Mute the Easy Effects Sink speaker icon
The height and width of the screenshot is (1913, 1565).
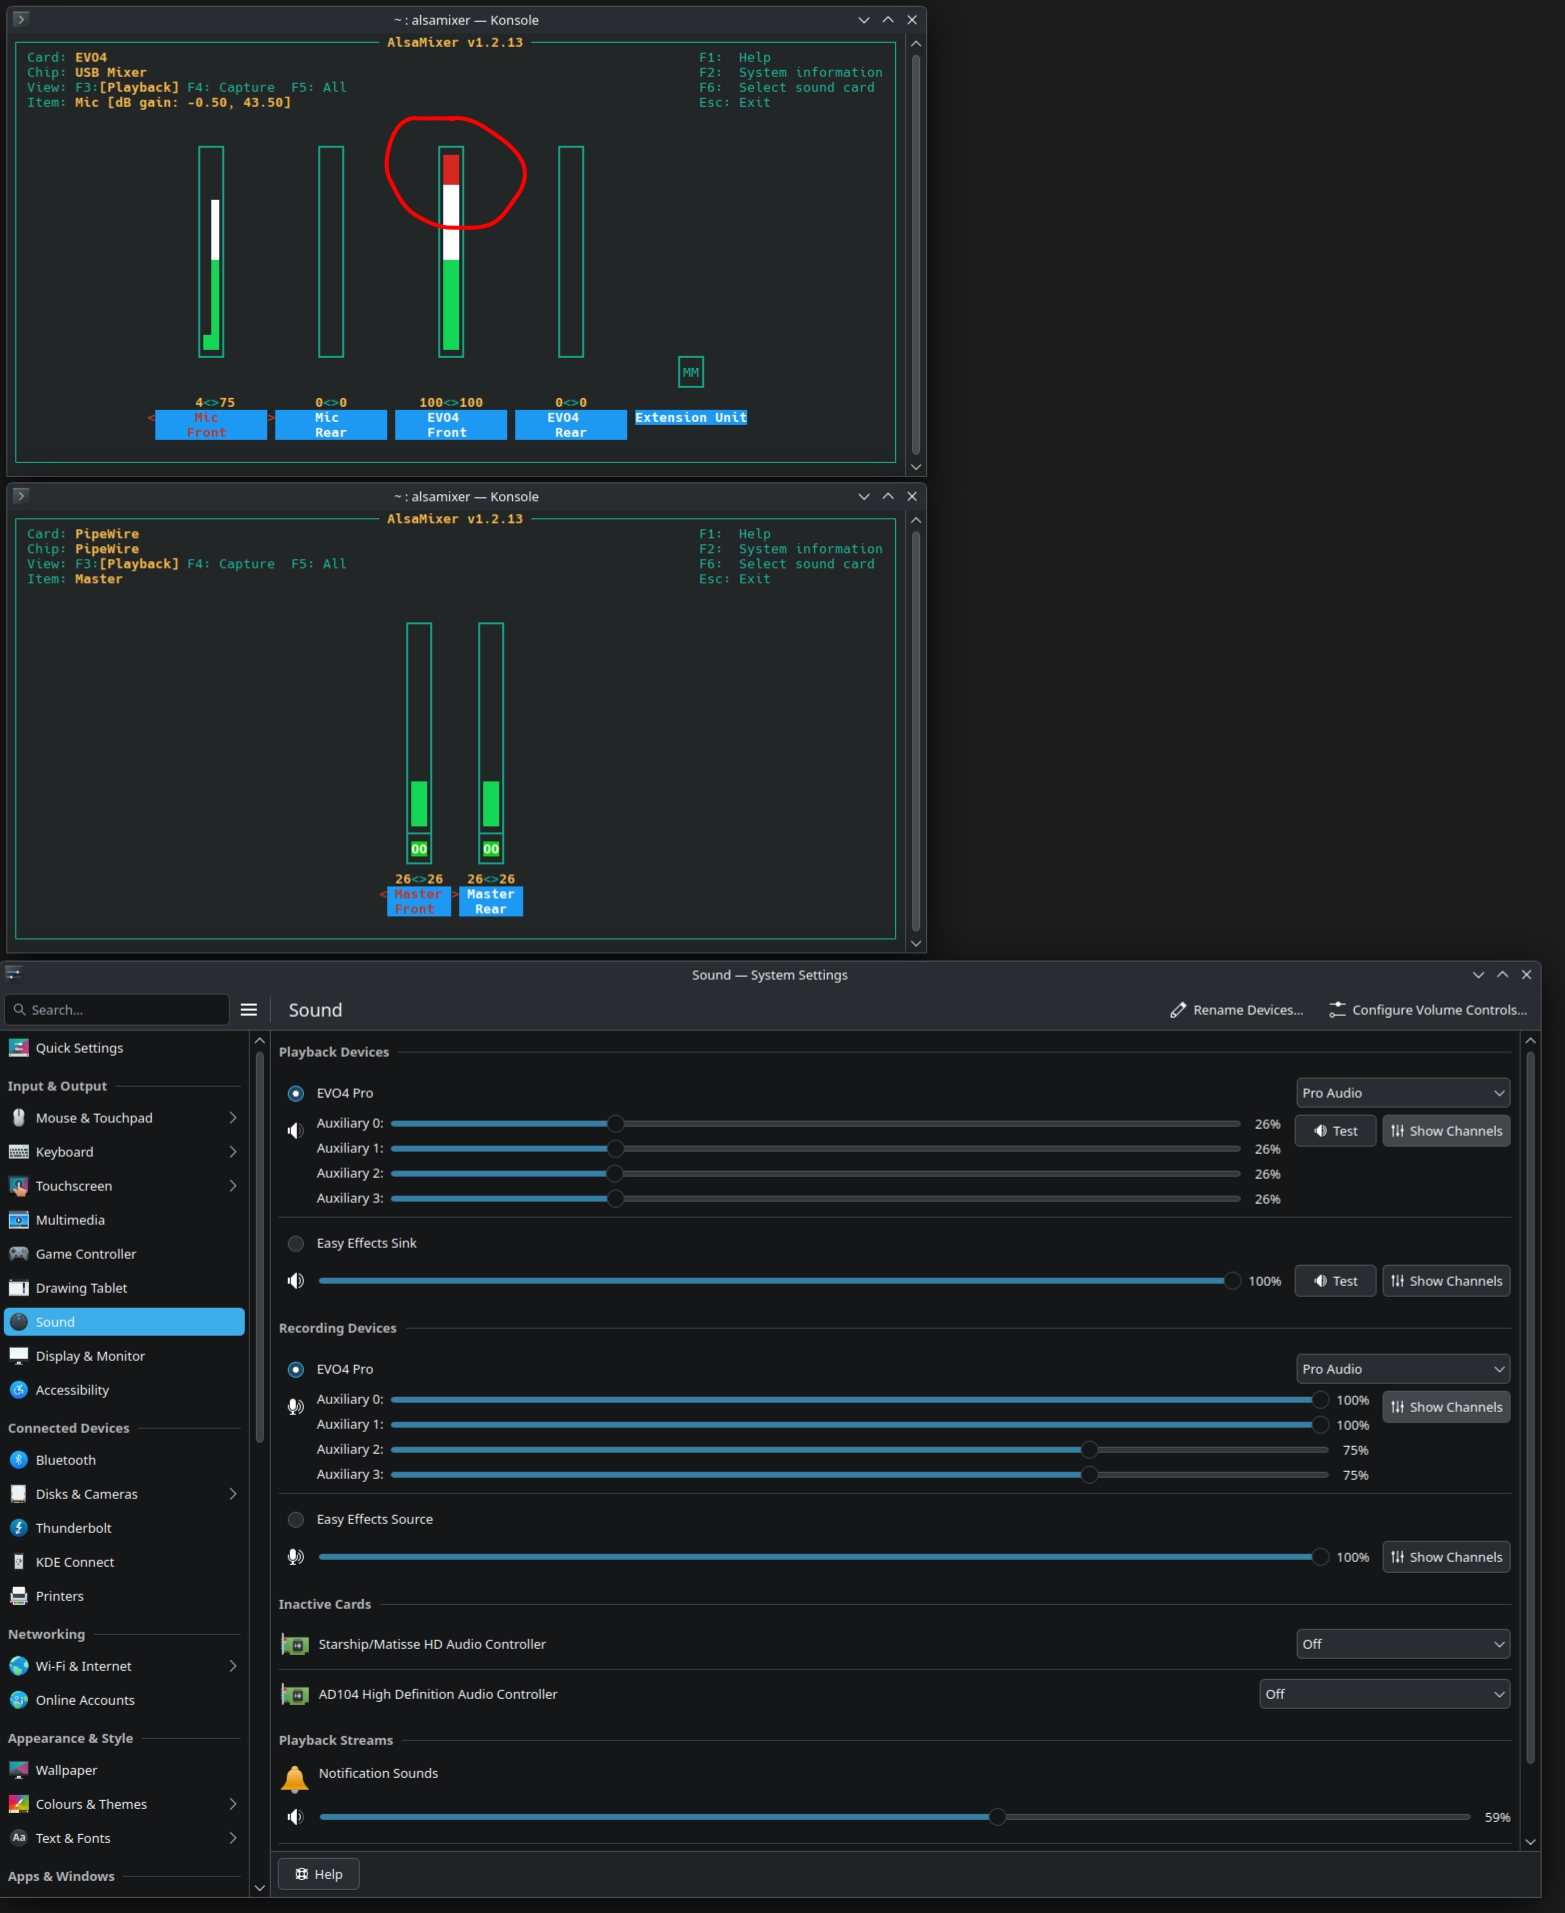click(x=295, y=1280)
